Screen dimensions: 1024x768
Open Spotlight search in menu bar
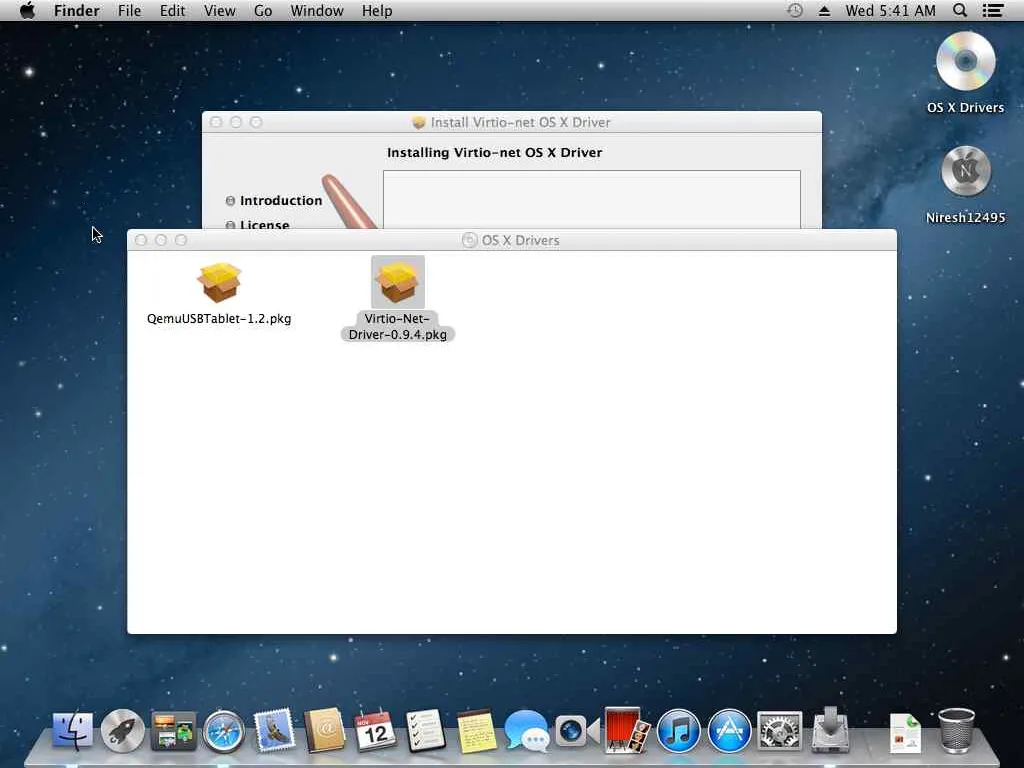pos(959,10)
